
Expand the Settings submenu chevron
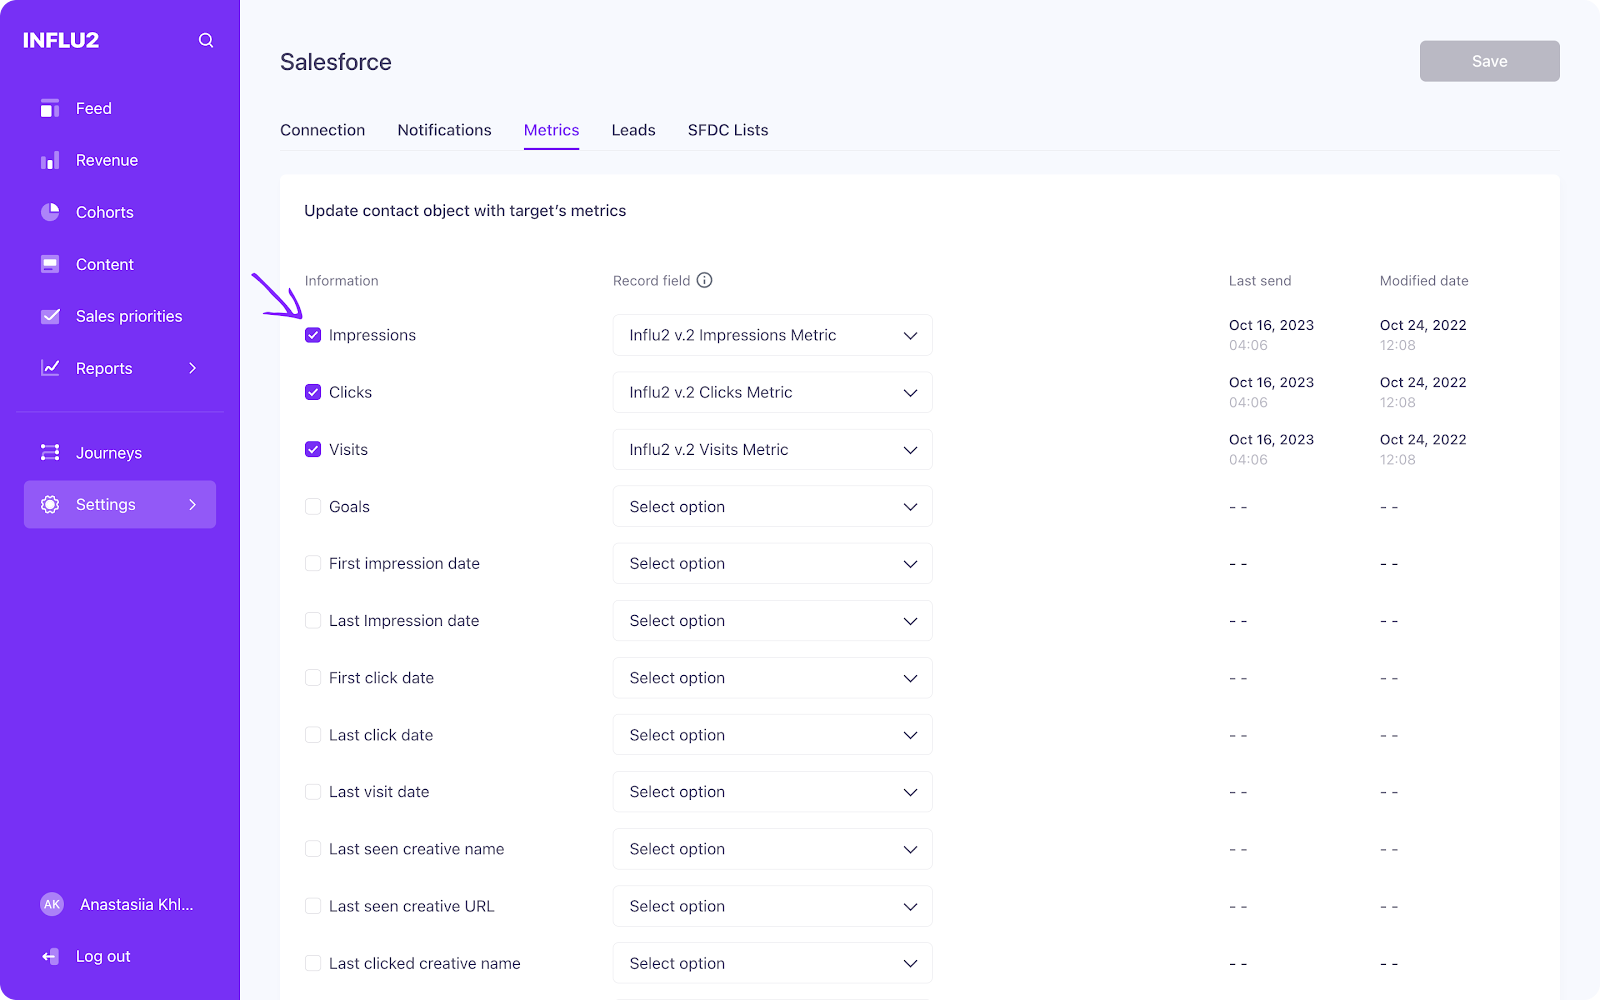pyautogui.click(x=193, y=505)
